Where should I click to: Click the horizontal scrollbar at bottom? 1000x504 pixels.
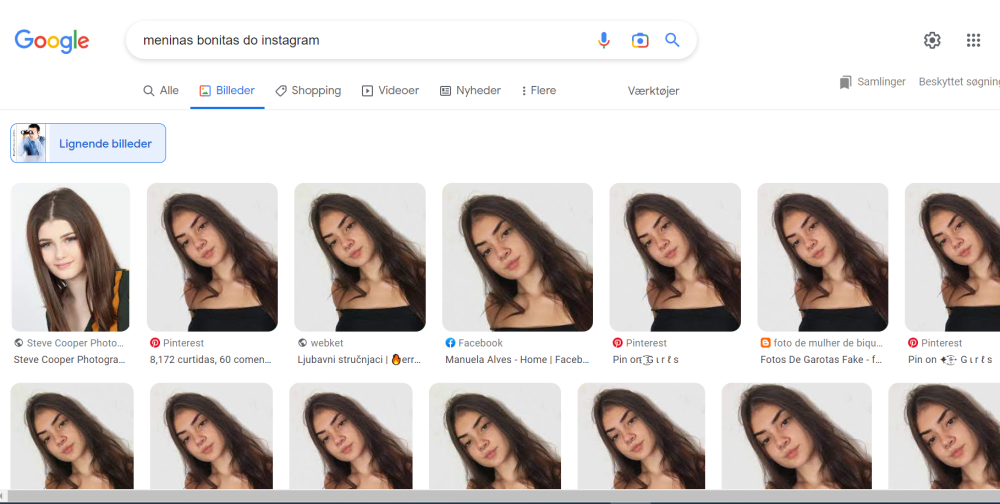500,496
